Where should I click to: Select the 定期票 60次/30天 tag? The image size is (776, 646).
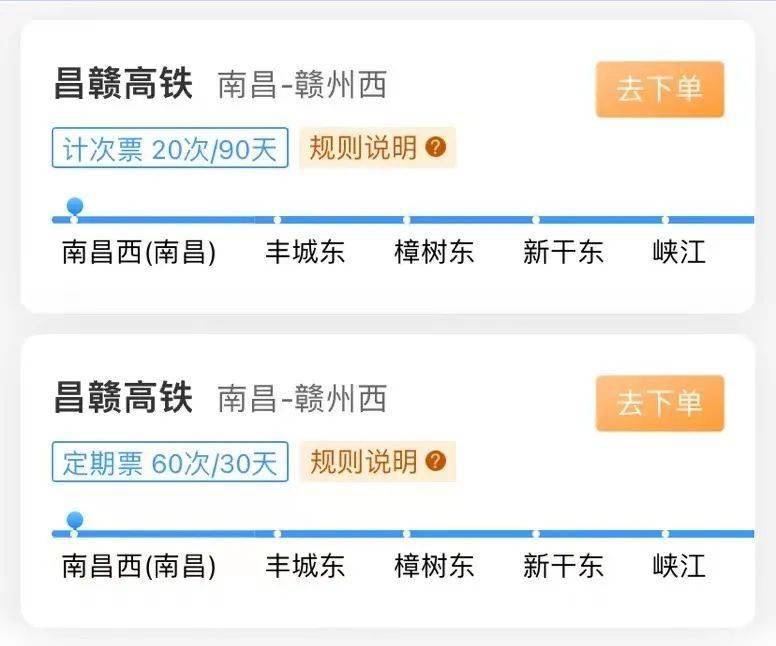pyautogui.click(x=170, y=461)
